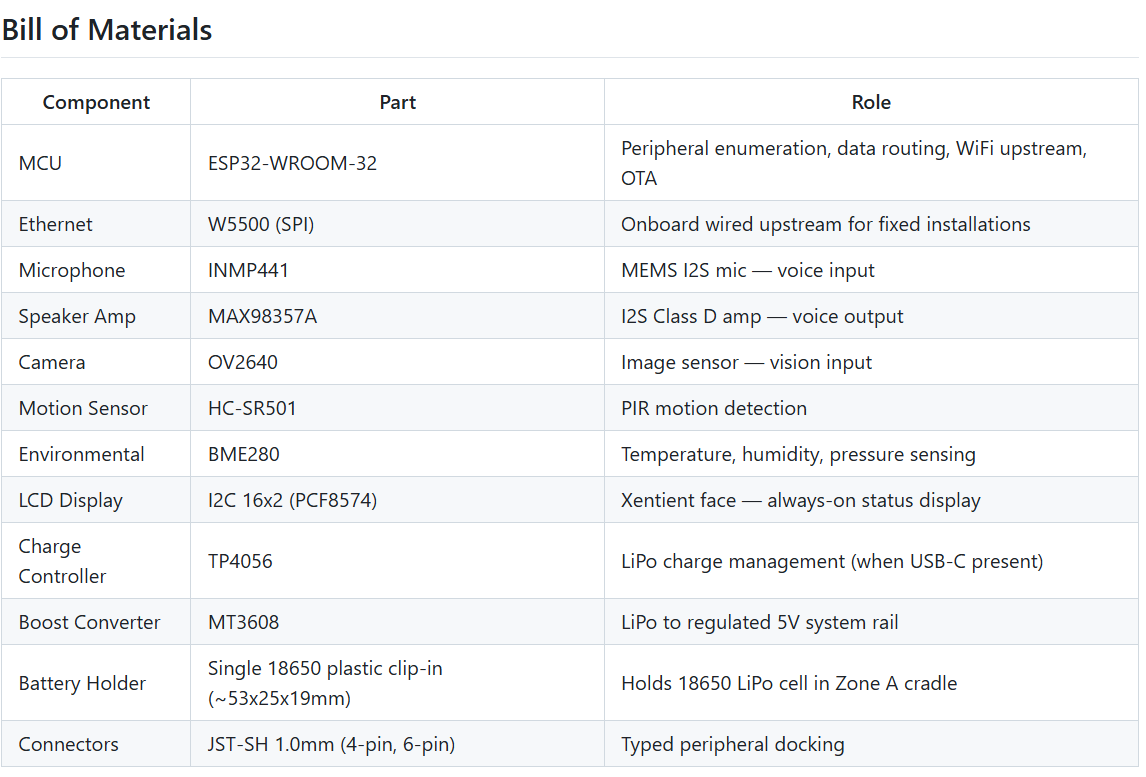Click the I2S Class D amp role text
1146x777 pixels.
click(762, 317)
